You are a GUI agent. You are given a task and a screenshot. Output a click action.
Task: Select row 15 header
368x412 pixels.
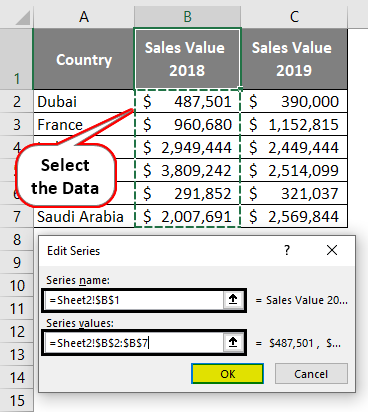pyautogui.click(x=17, y=400)
